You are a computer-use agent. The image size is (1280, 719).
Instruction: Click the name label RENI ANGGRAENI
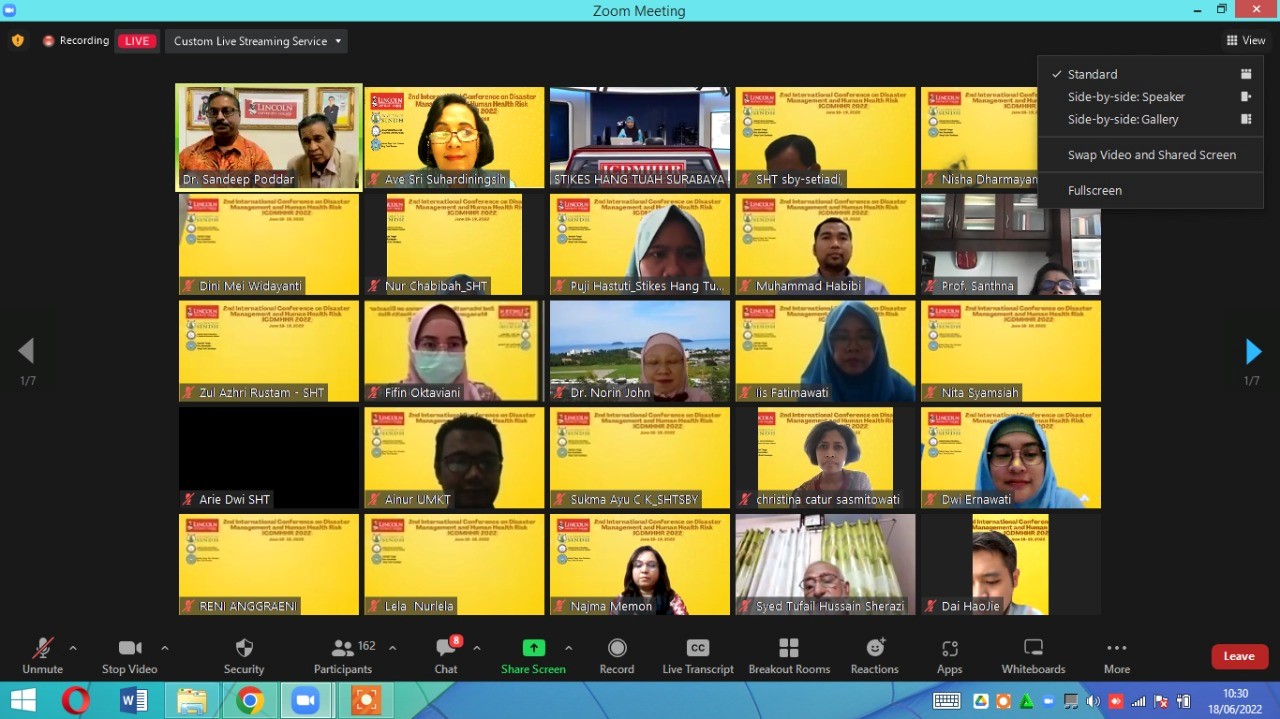tap(248, 606)
